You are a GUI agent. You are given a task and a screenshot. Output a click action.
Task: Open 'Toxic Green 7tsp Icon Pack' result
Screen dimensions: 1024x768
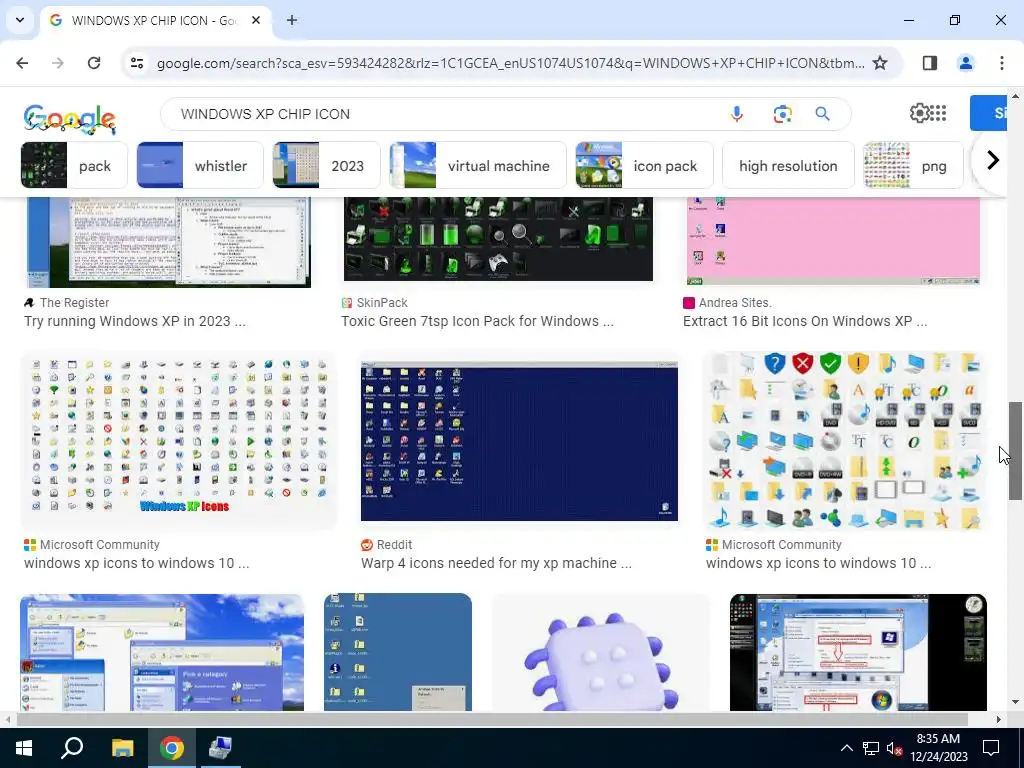477,321
